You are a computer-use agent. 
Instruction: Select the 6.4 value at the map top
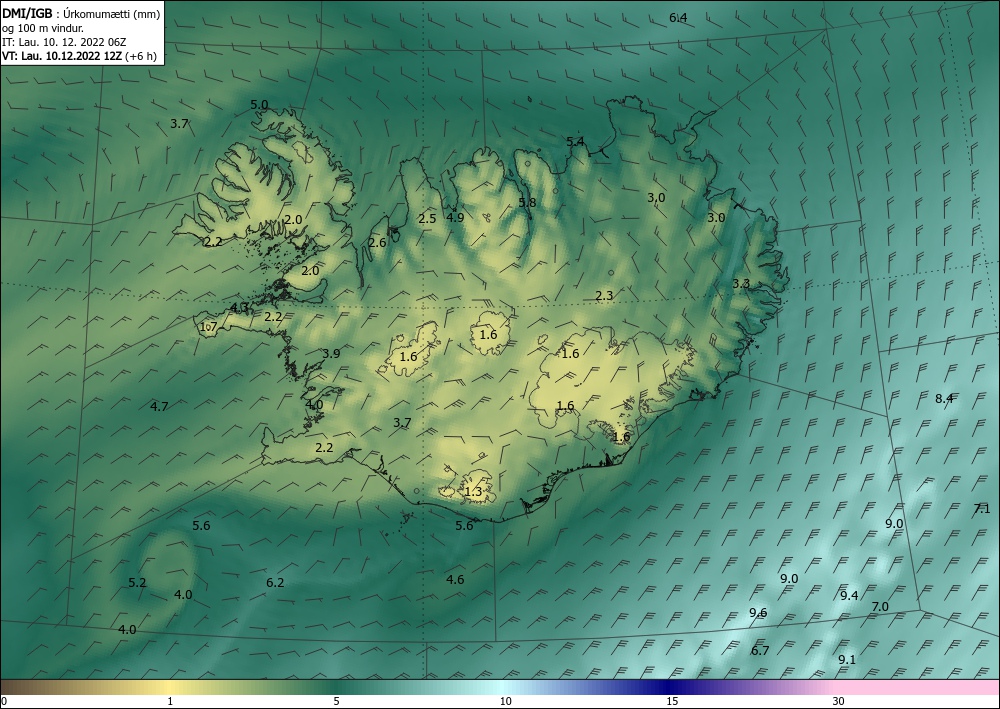[x=678, y=18]
